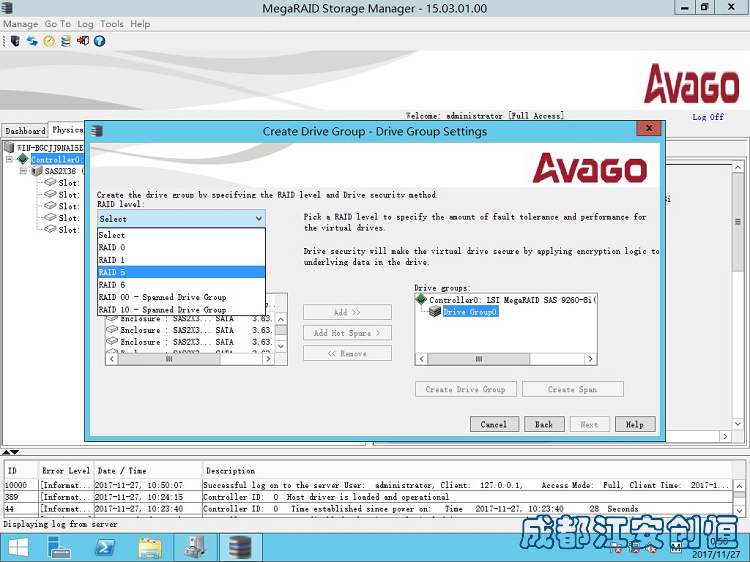
Task: Switch to the Dashboard tab
Action: tap(25, 131)
